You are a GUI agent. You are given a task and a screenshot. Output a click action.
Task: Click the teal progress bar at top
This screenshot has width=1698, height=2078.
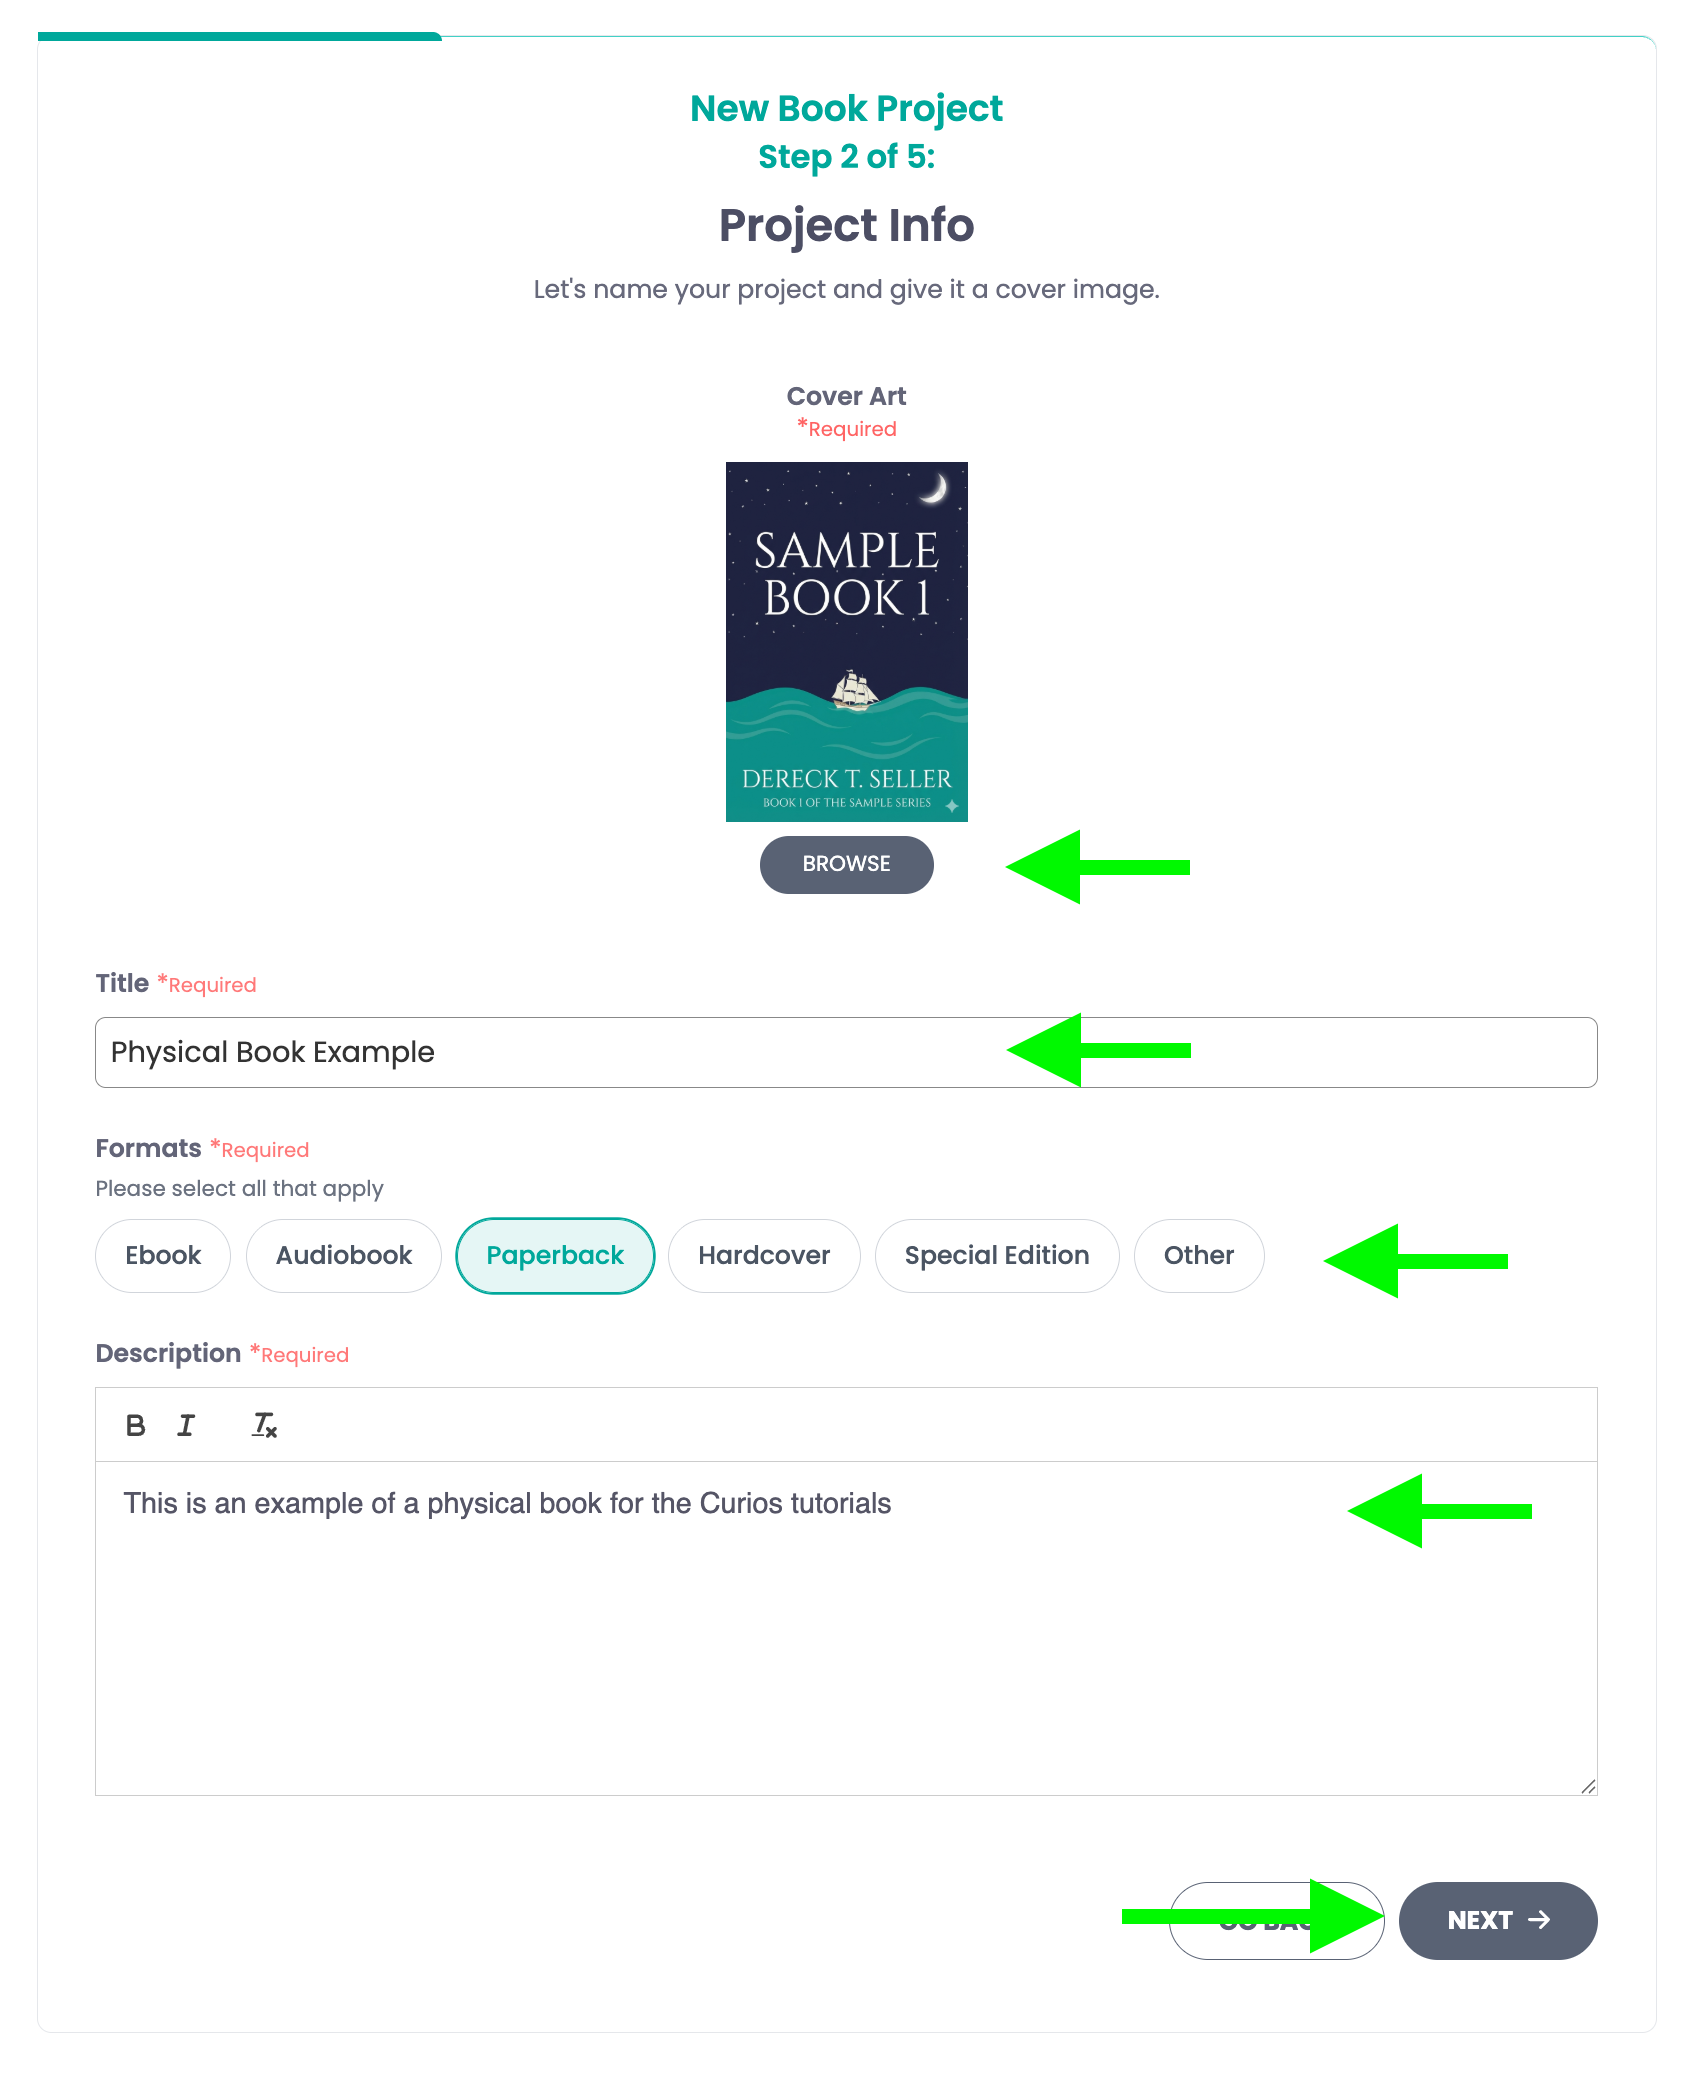click(240, 36)
